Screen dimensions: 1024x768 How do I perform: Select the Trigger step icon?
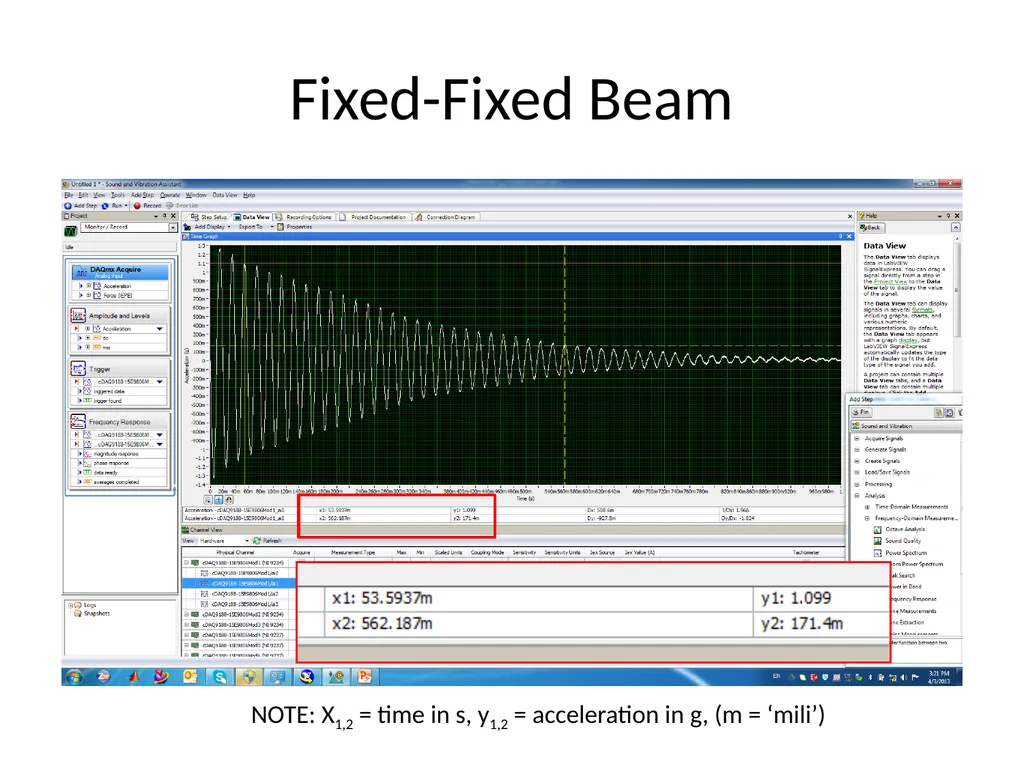(78, 368)
